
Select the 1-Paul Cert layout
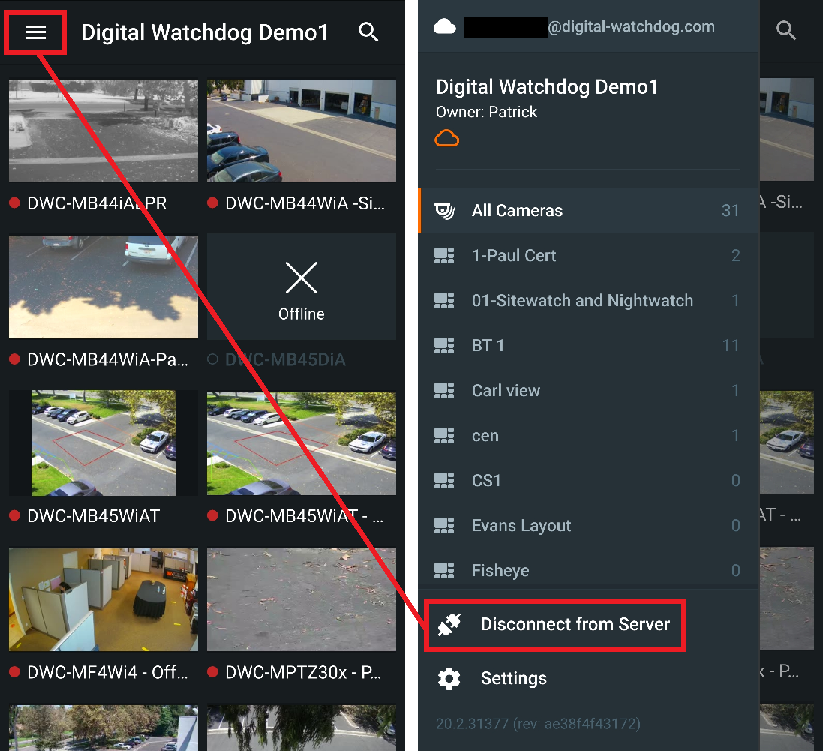(514, 256)
